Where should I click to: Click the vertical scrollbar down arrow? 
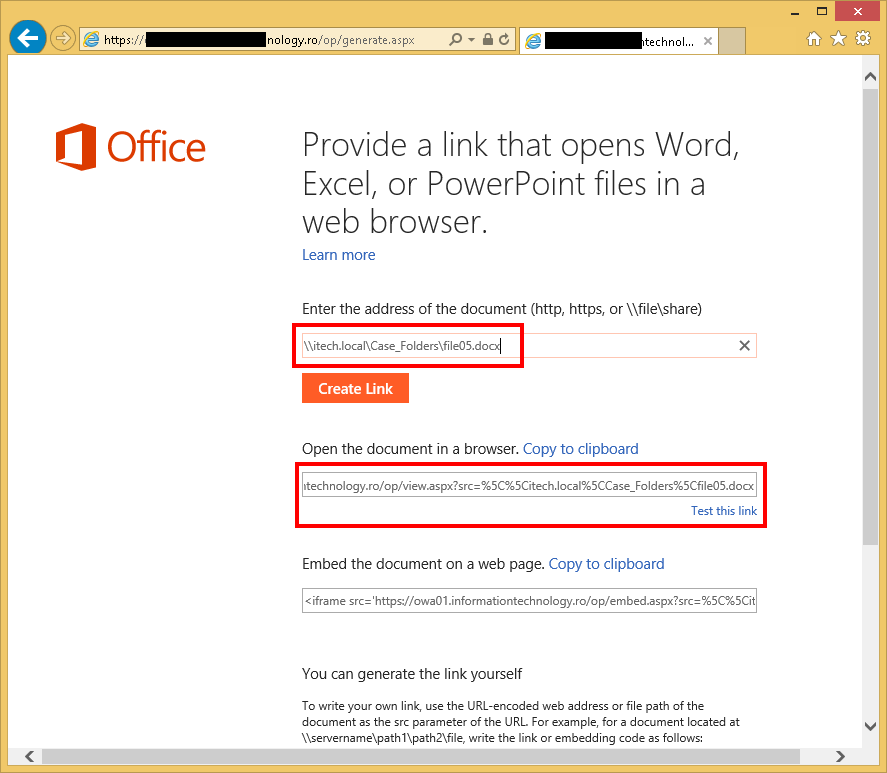871,726
